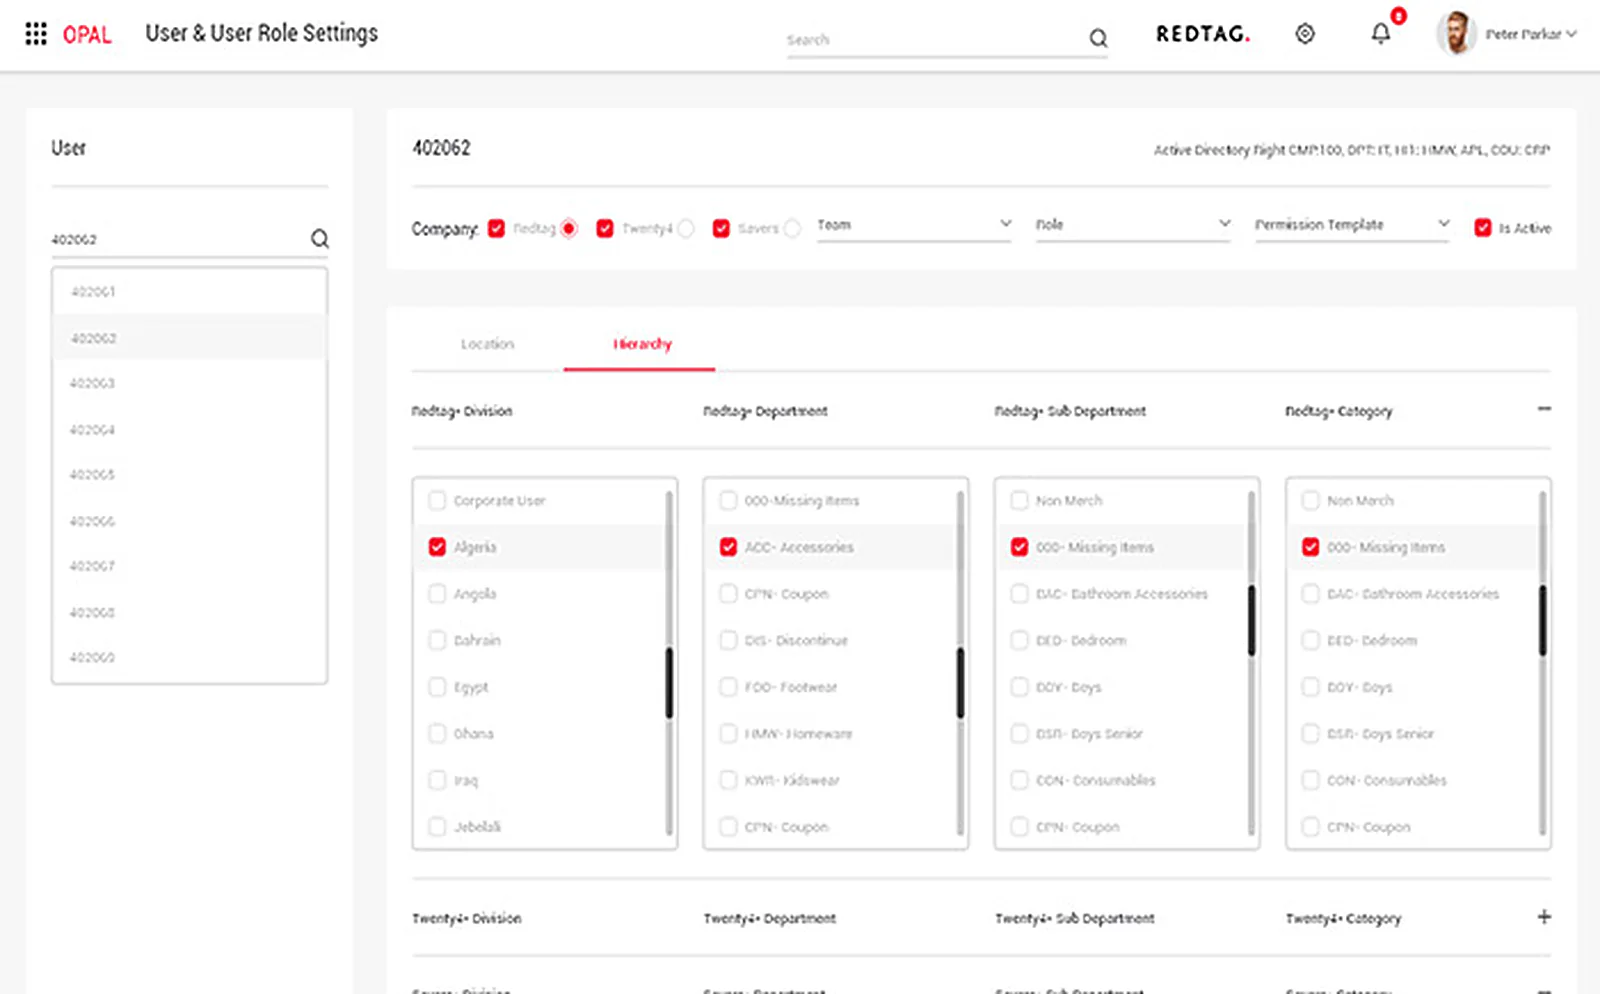Choose user 402067 in the user list

(x=190, y=566)
